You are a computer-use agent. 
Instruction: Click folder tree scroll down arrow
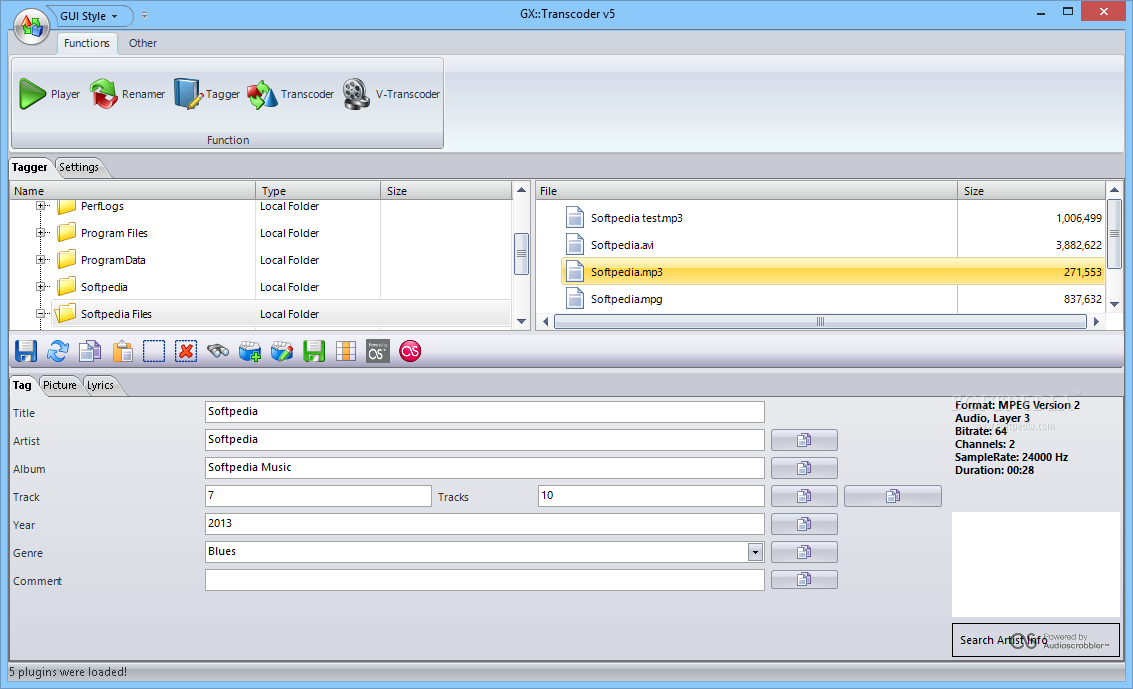pyautogui.click(x=521, y=321)
